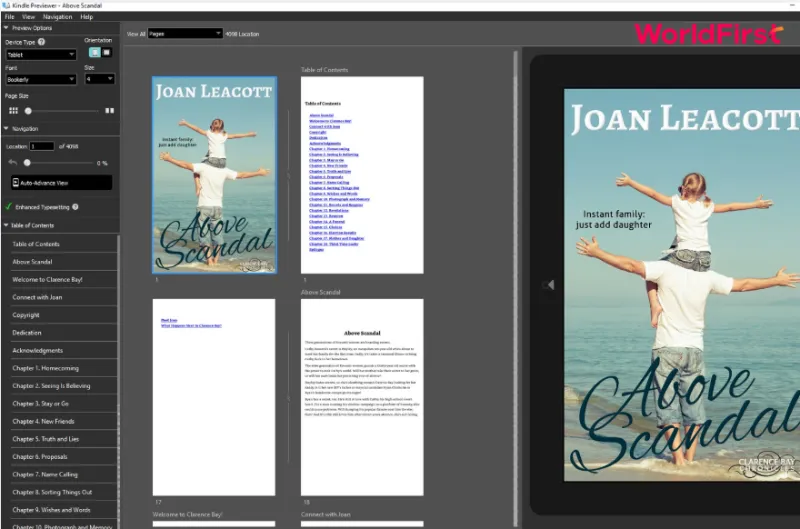Collapse the Table of Contents section
The width and height of the screenshot is (800, 529).
6,225
